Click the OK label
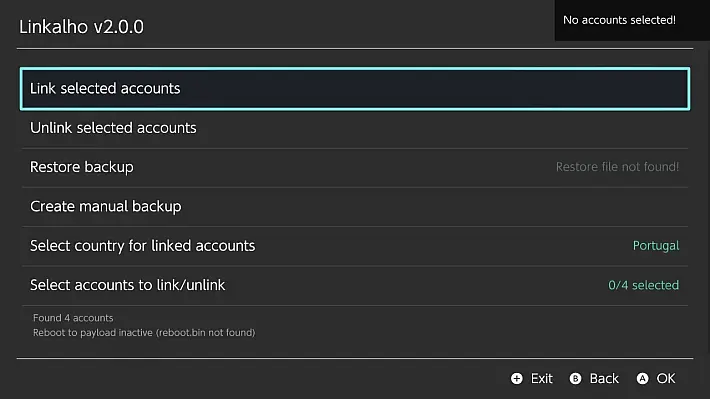The height and width of the screenshot is (399, 710). [x=666, y=379]
